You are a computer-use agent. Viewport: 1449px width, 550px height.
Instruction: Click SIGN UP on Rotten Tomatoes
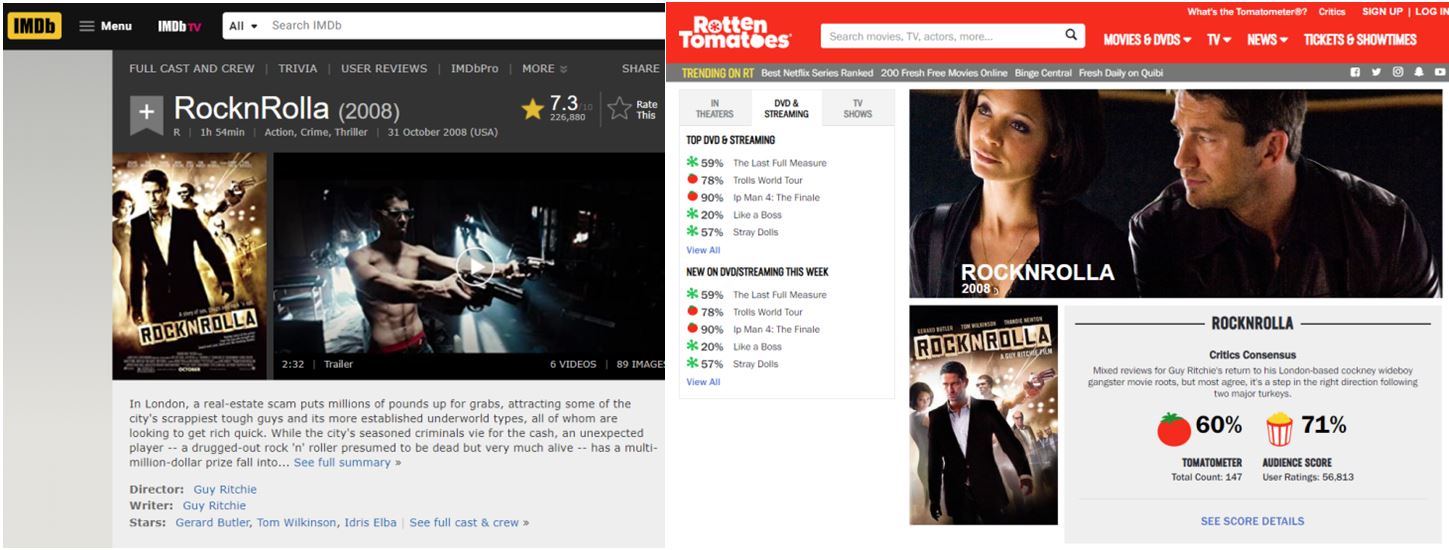1382,12
